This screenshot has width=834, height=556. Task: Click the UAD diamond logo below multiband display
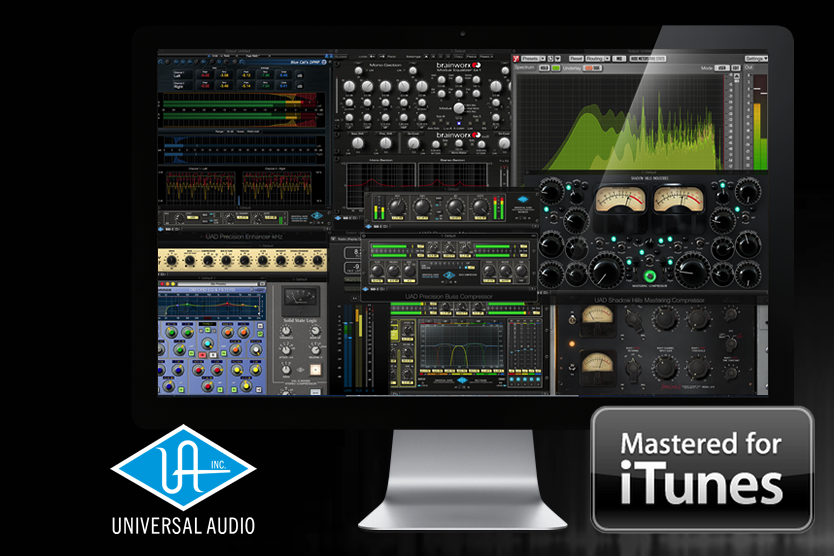coord(462,380)
